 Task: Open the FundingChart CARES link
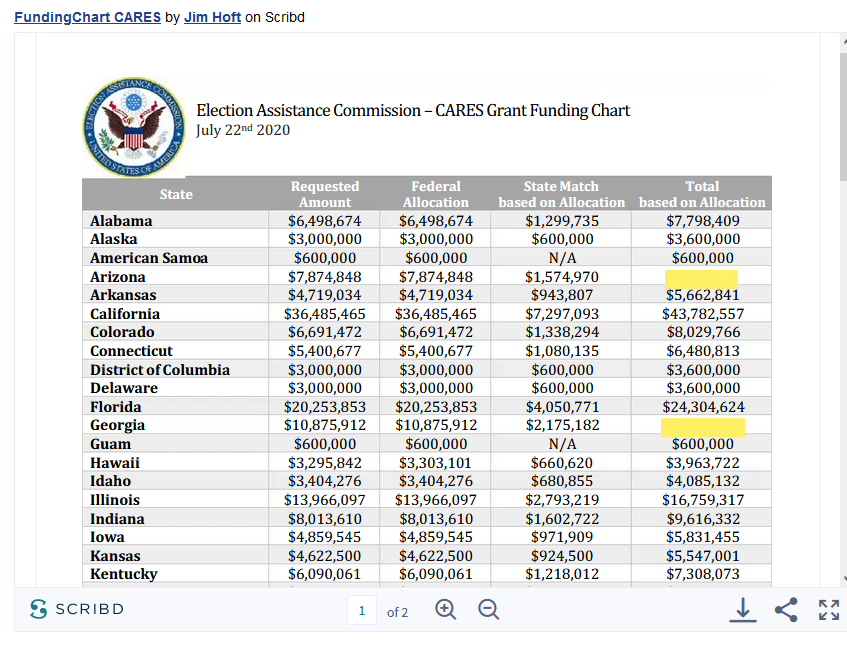[88, 17]
